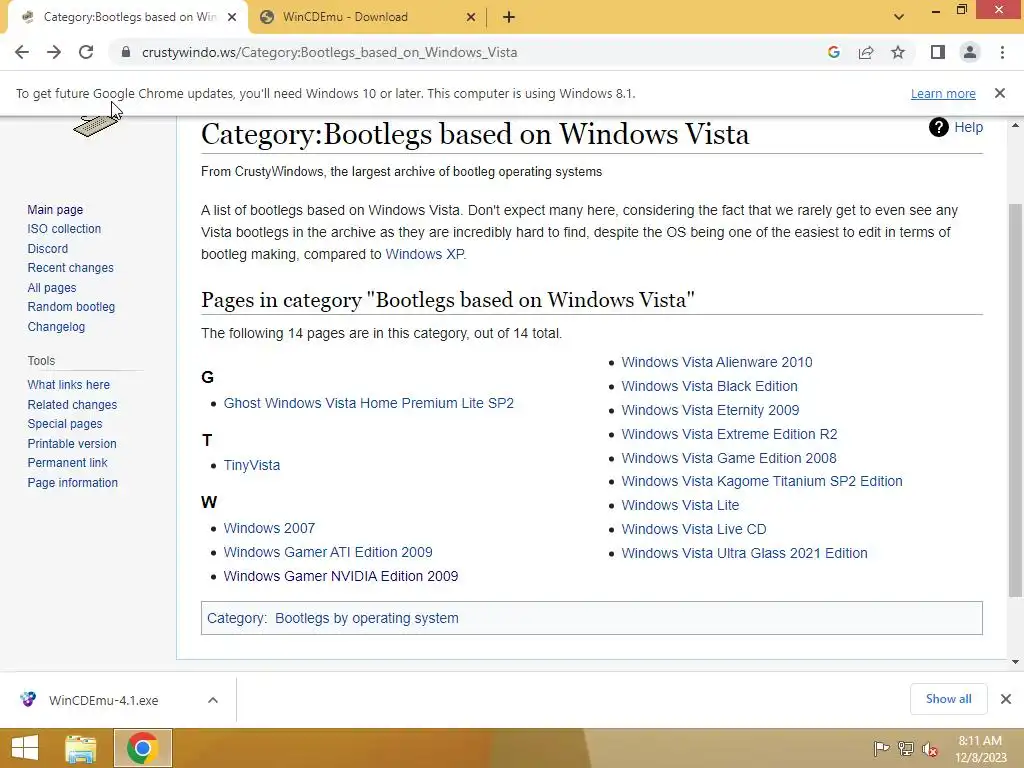
Task: Open What links here tool
Action: (x=69, y=385)
